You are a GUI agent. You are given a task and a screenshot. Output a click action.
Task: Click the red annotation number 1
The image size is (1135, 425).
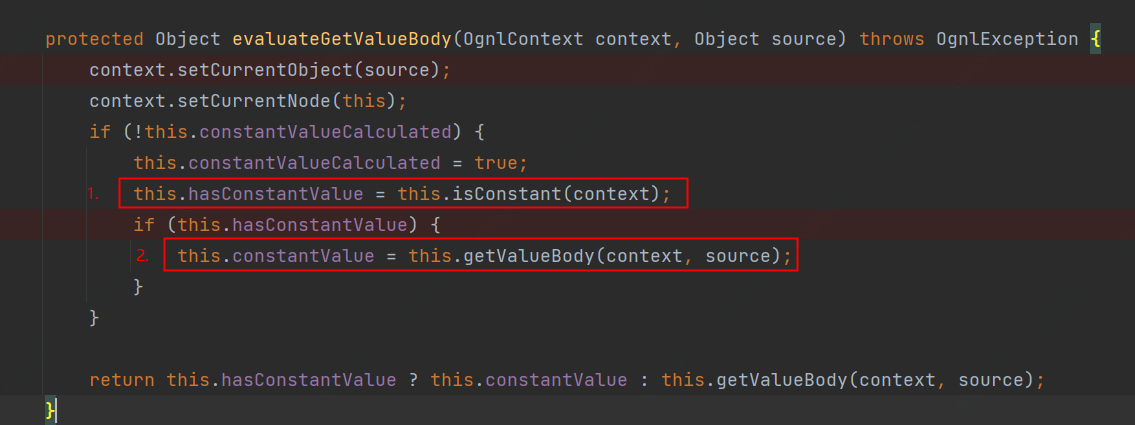point(93,194)
